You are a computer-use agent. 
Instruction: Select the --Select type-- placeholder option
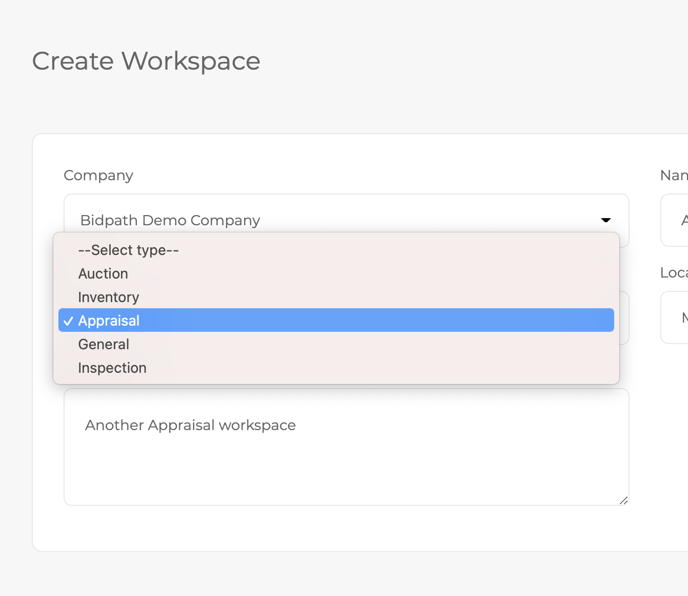[336, 250]
